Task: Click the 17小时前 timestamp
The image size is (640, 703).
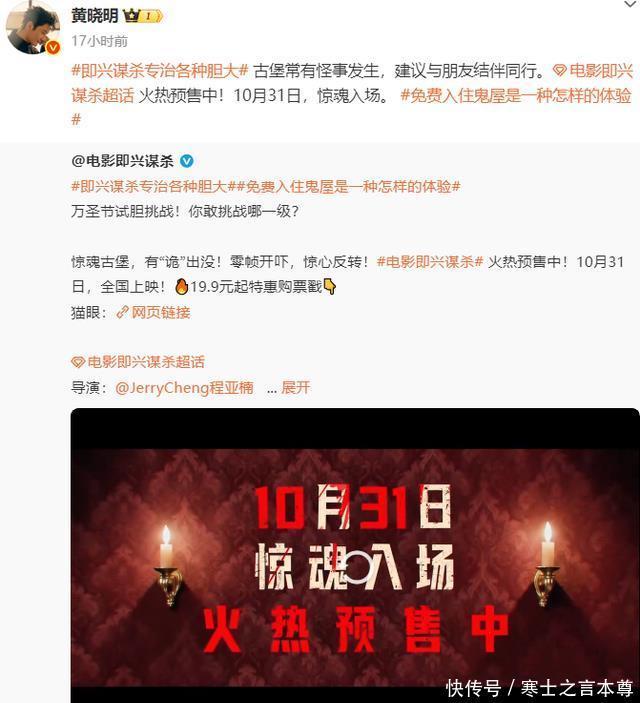Action: tap(100, 41)
